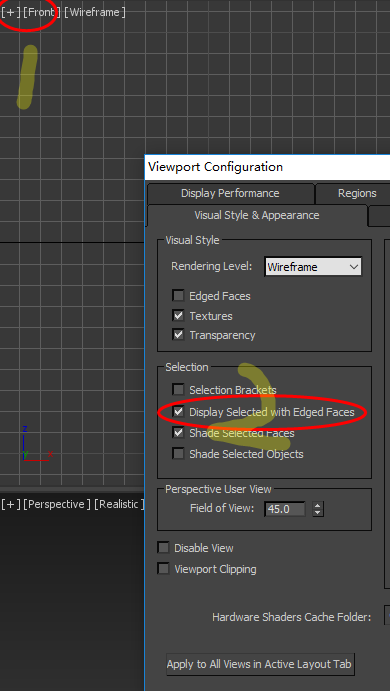The image size is (390, 691).
Task: Open the [+] menu of Front viewport
Action: tap(11, 12)
